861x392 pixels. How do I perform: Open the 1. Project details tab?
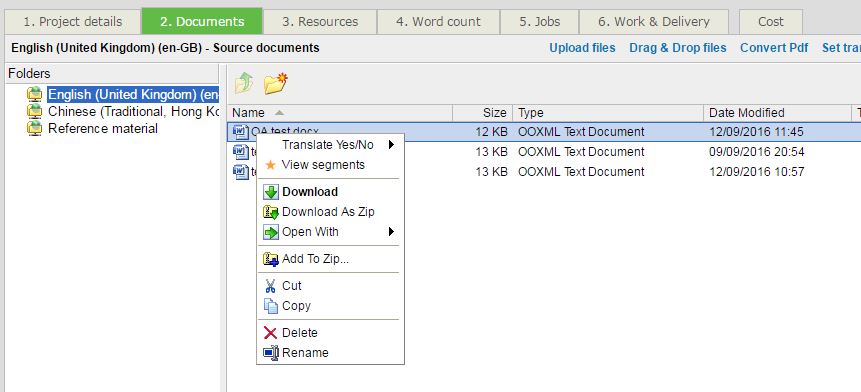72,21
